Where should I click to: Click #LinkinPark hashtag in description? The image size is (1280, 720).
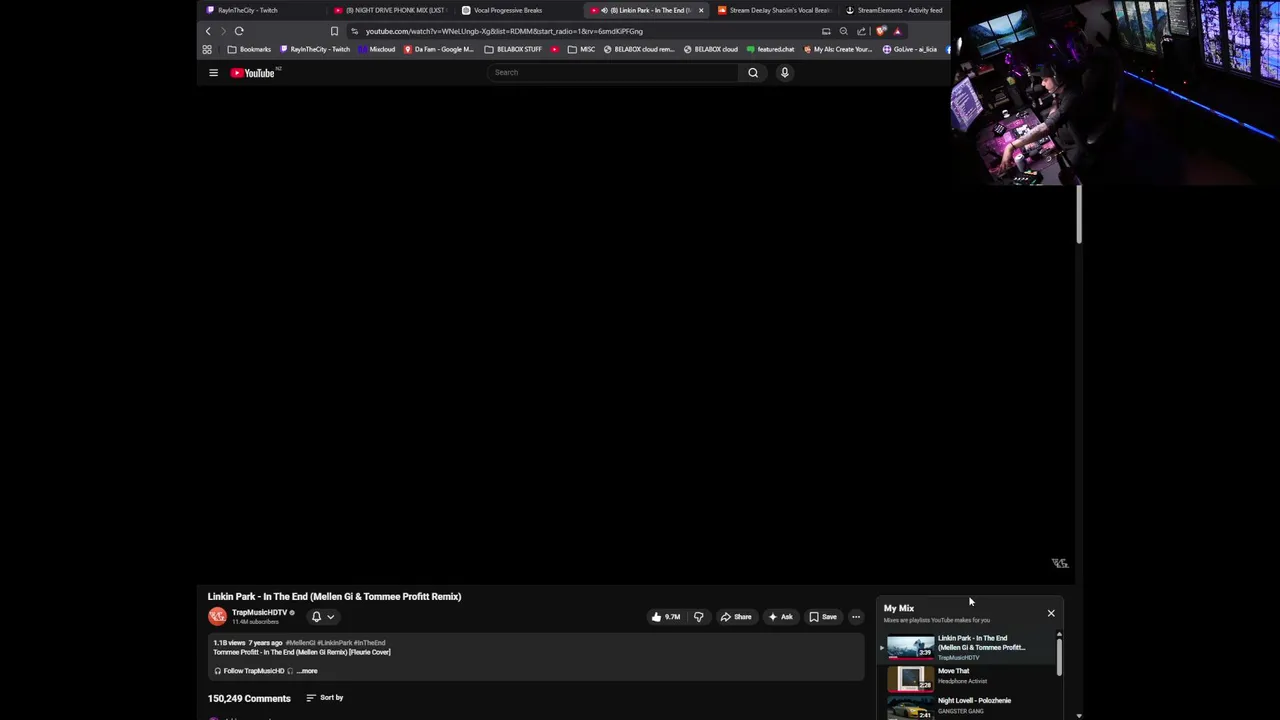tap(335, 643)
